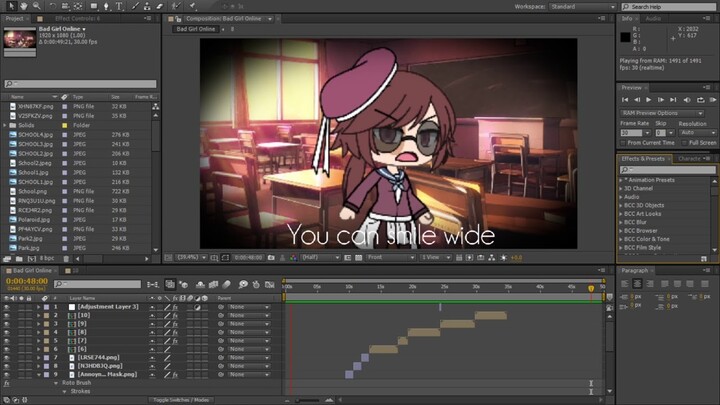Hide LRSE744.png layer eye toggle
Screen dimensions: 720x405
(6, 358)
